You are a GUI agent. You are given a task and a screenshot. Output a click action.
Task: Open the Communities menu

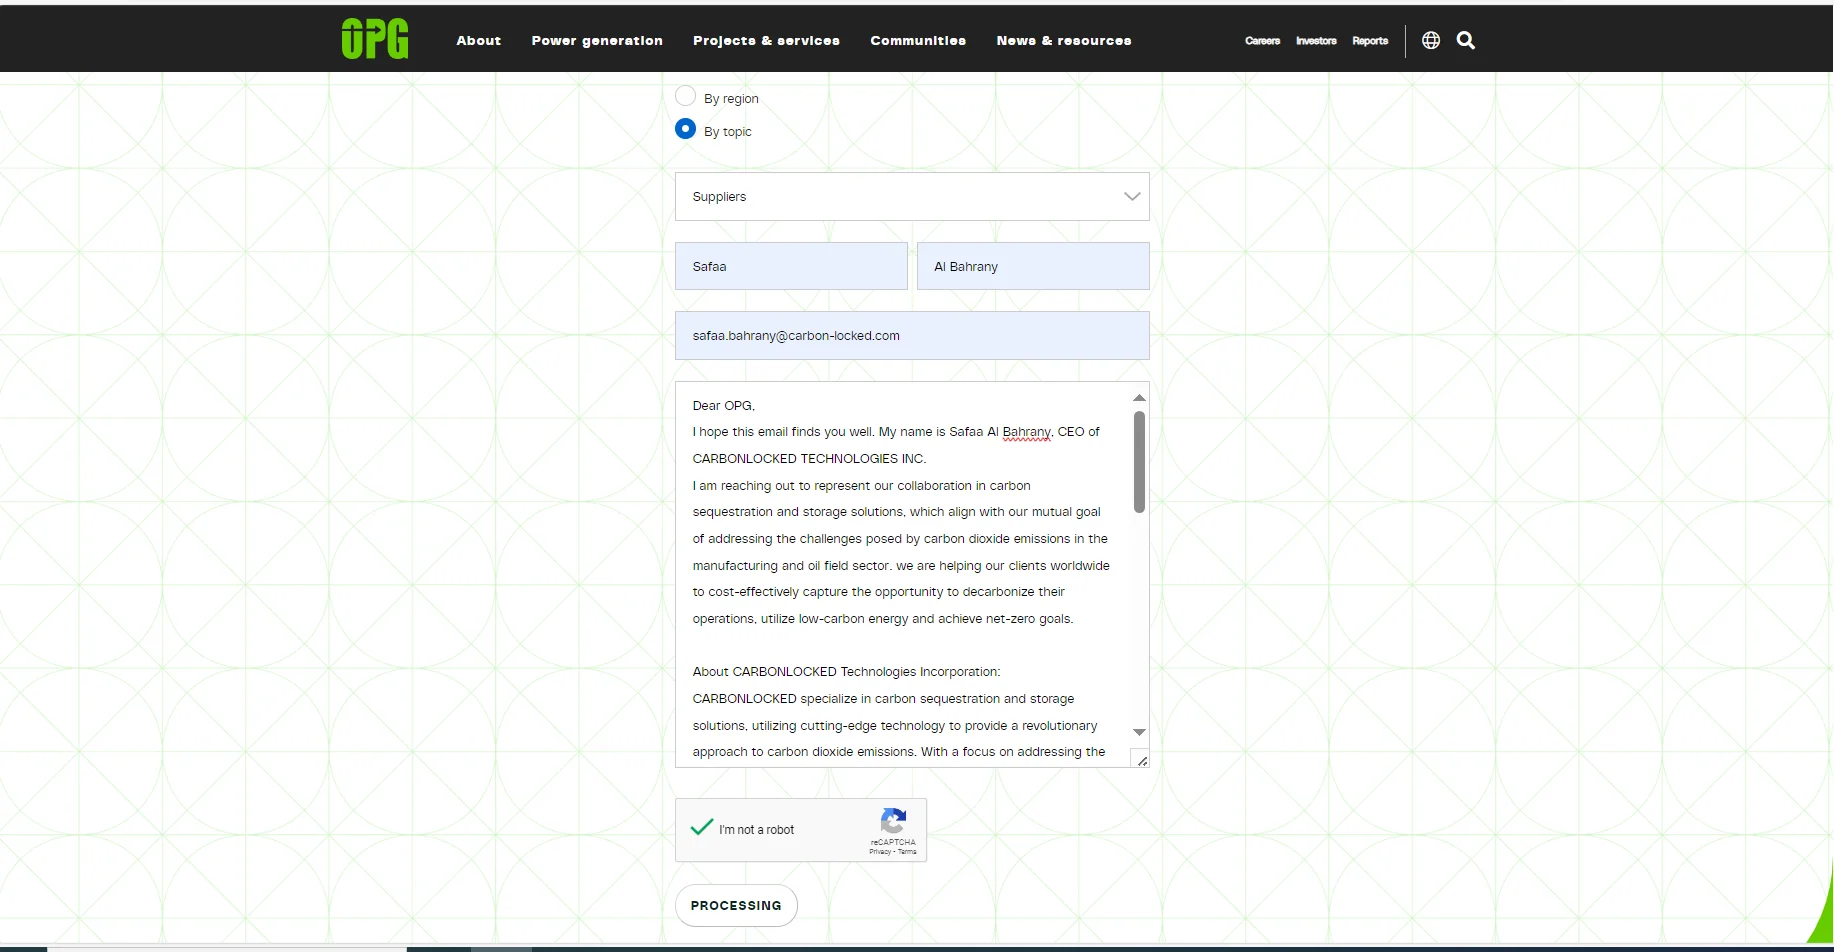click(x=918, y=41)
